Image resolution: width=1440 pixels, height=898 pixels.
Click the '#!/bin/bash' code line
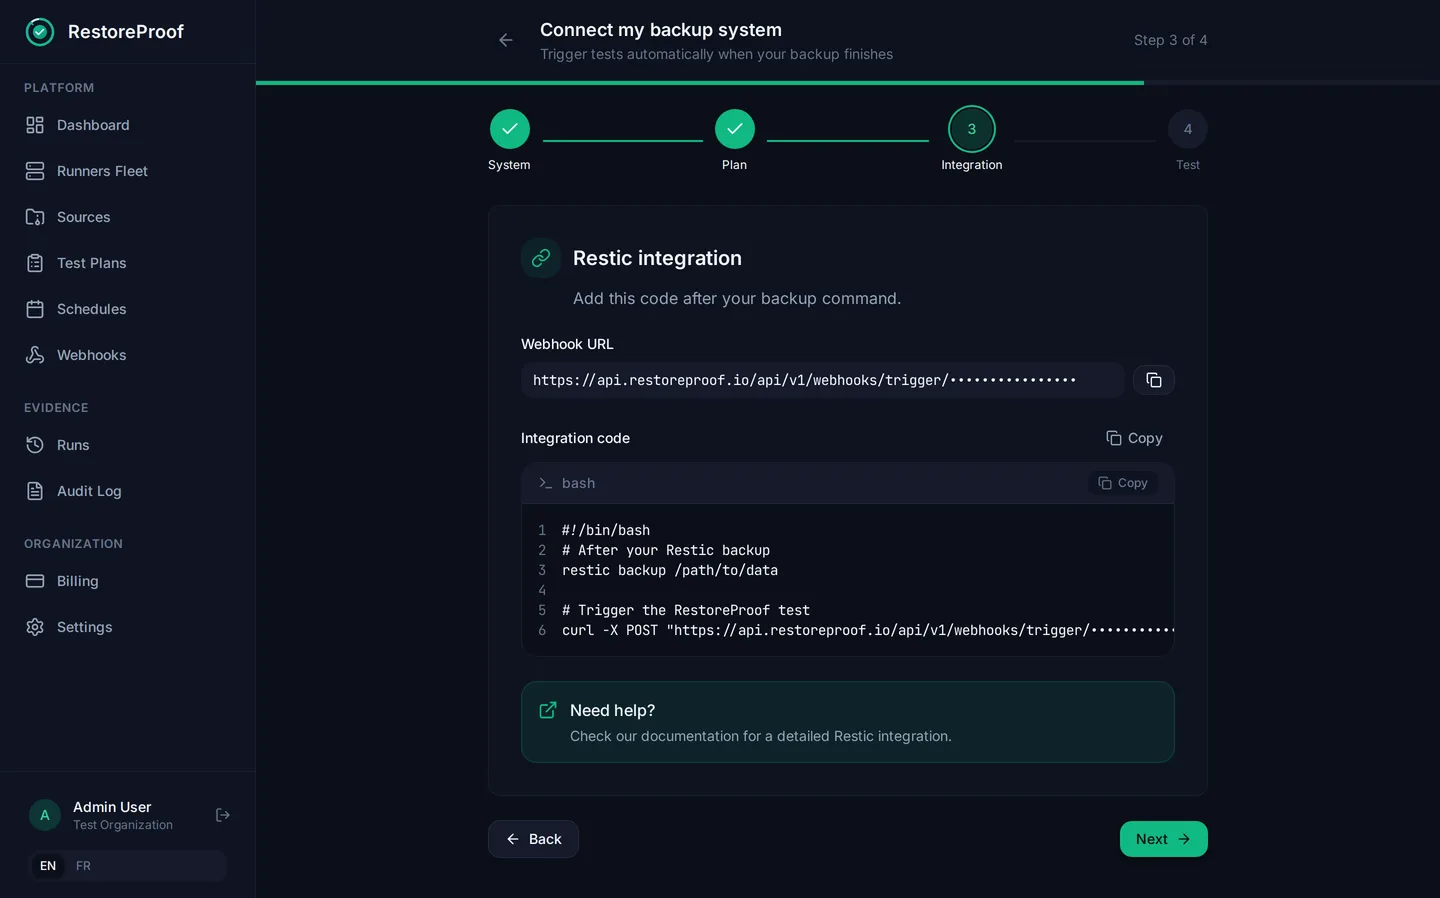[606, 530]
